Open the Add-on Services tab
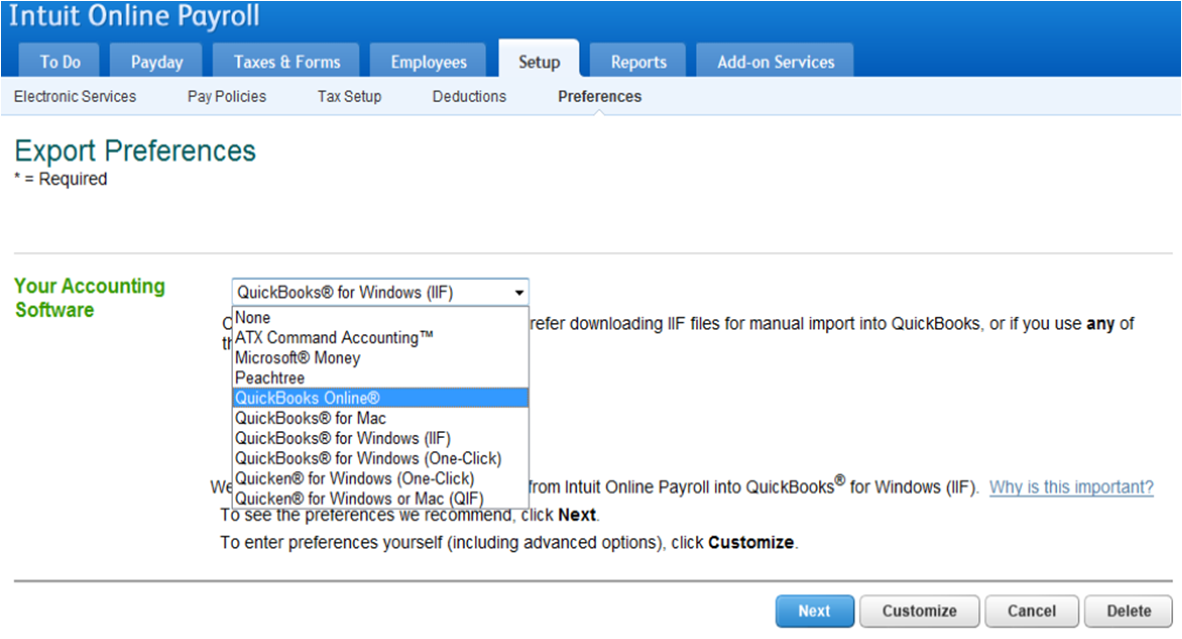The height and width of the screenshot is (639, 1182). pos(776,62)
